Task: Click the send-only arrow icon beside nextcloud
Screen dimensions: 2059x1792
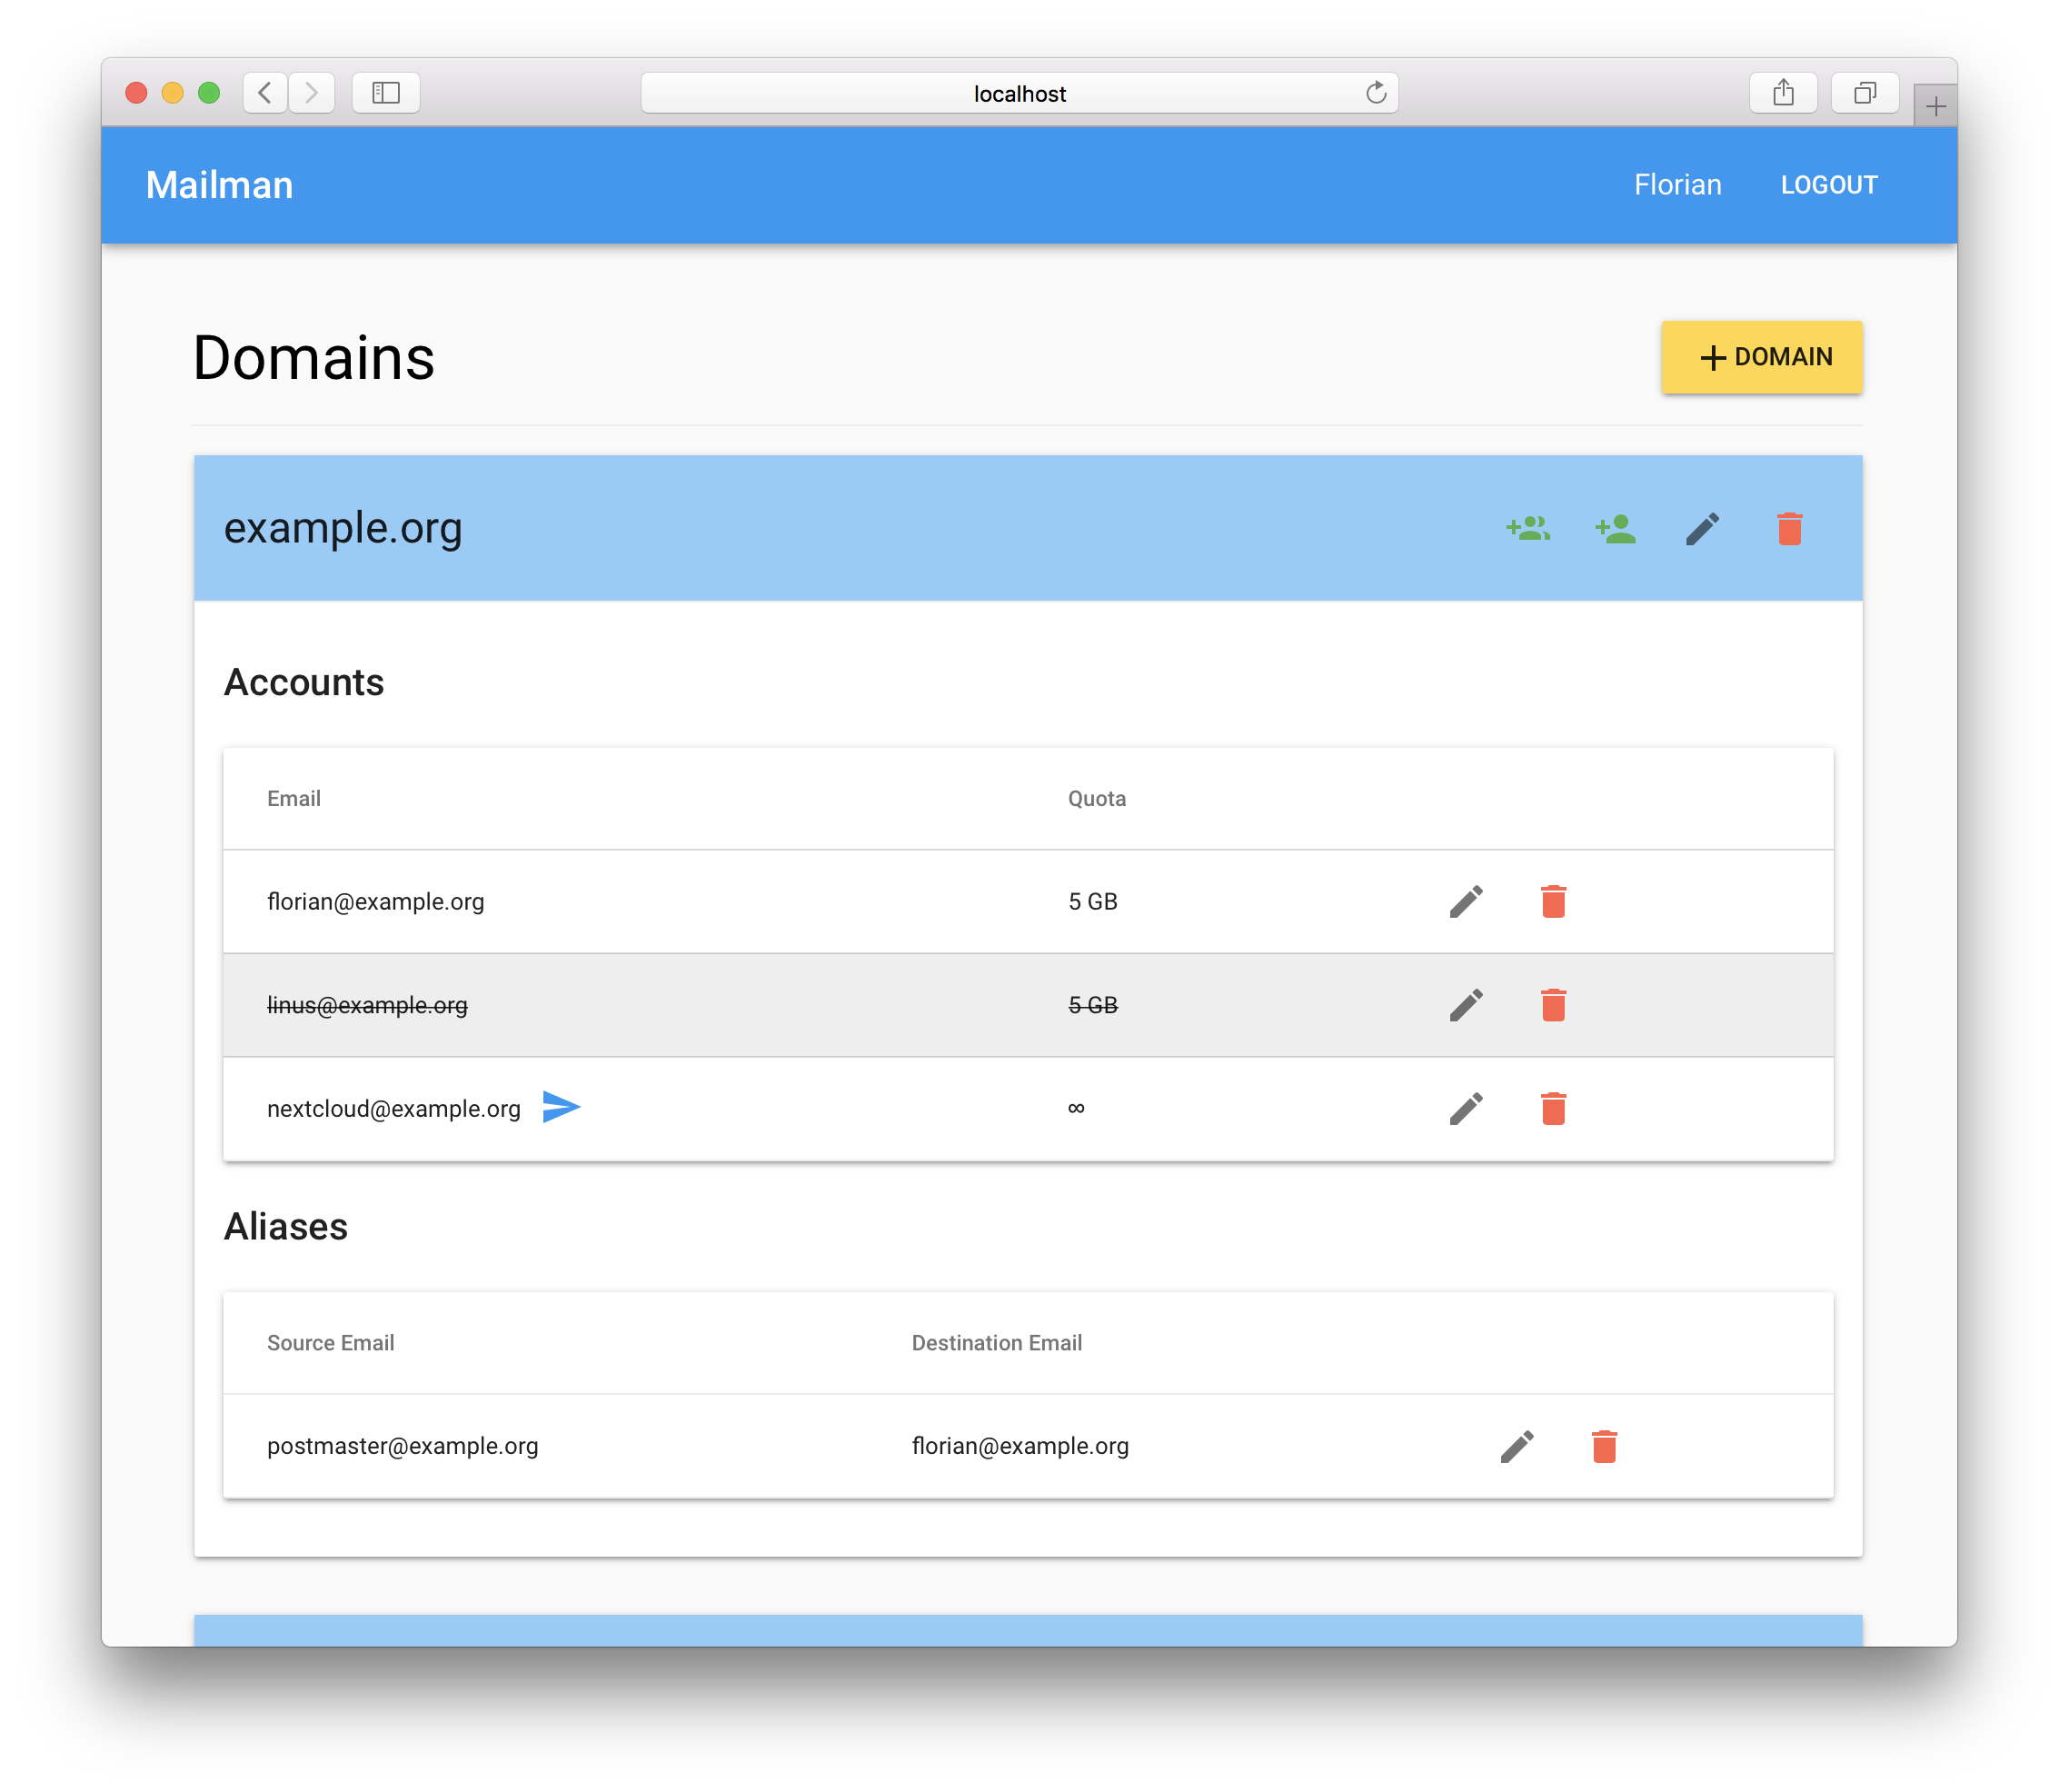Action: click(561, 1107)
